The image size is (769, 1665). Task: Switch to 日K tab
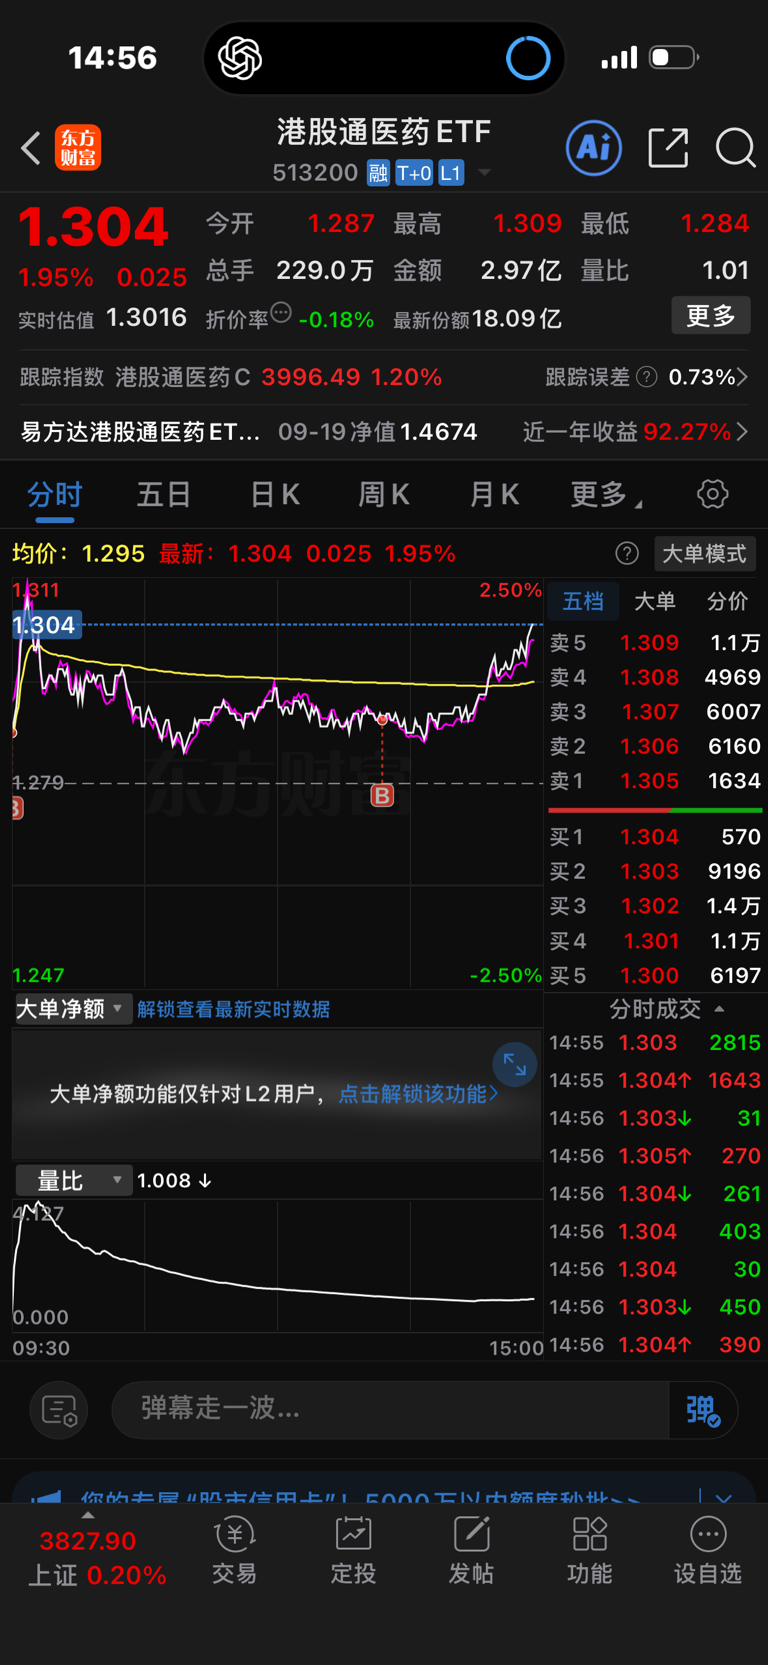click(275, 494)
